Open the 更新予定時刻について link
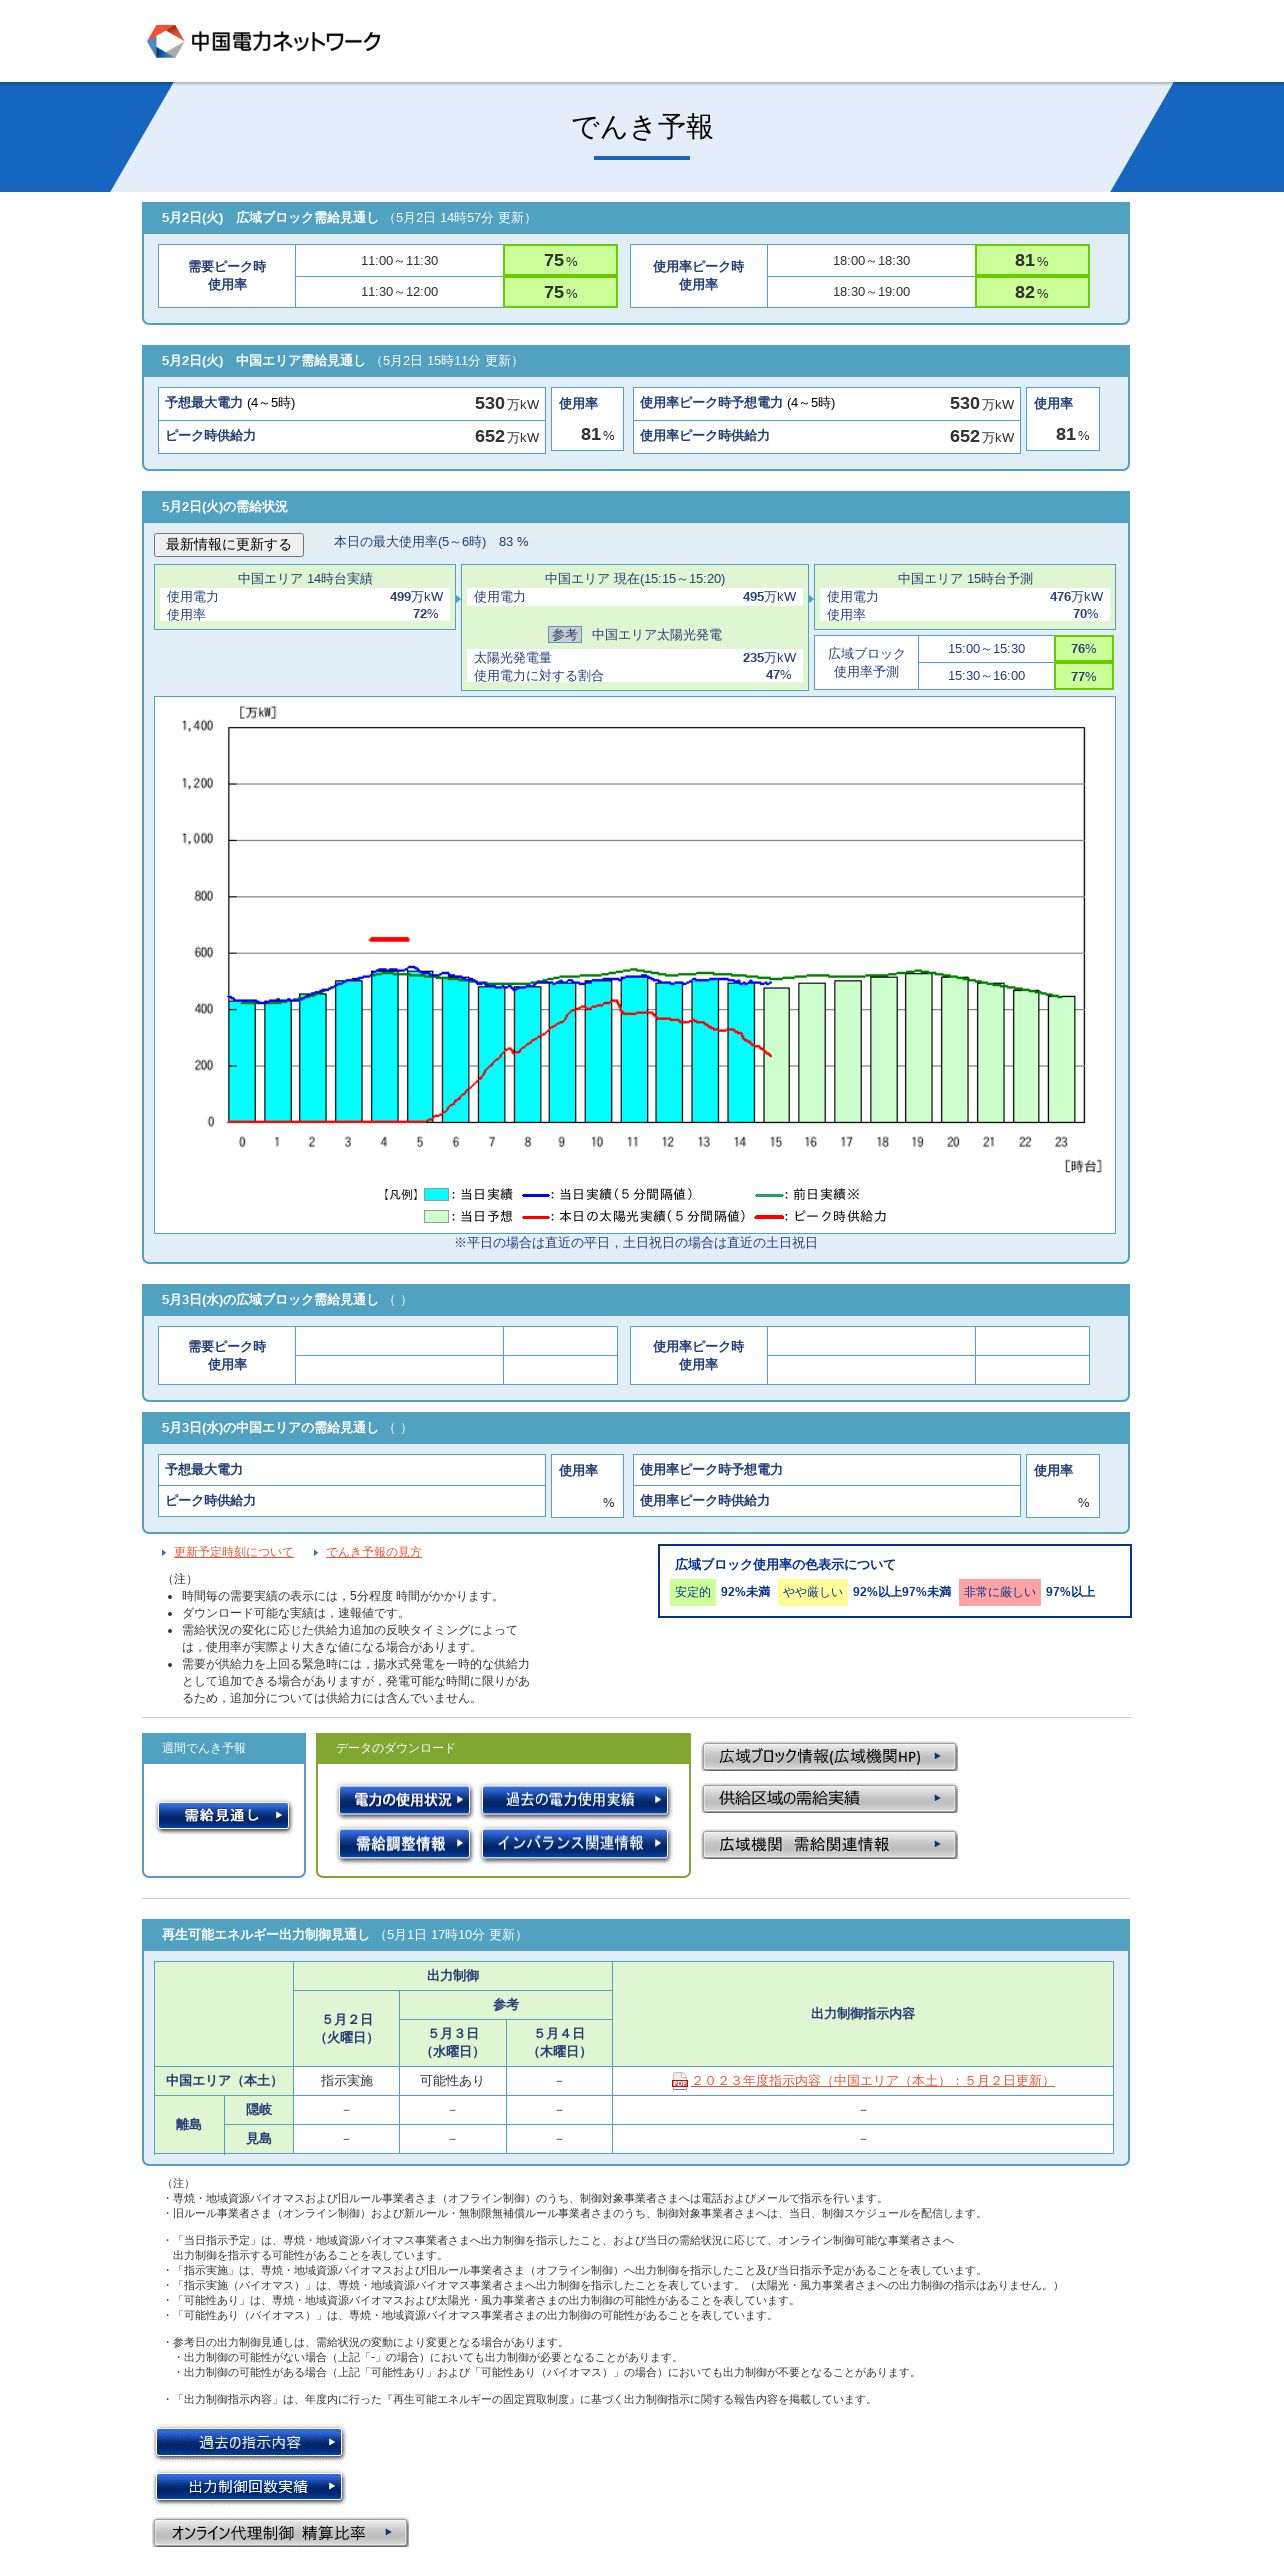The width and height of the screenshot is (1284, 2568). click(x=234, y=1552)
